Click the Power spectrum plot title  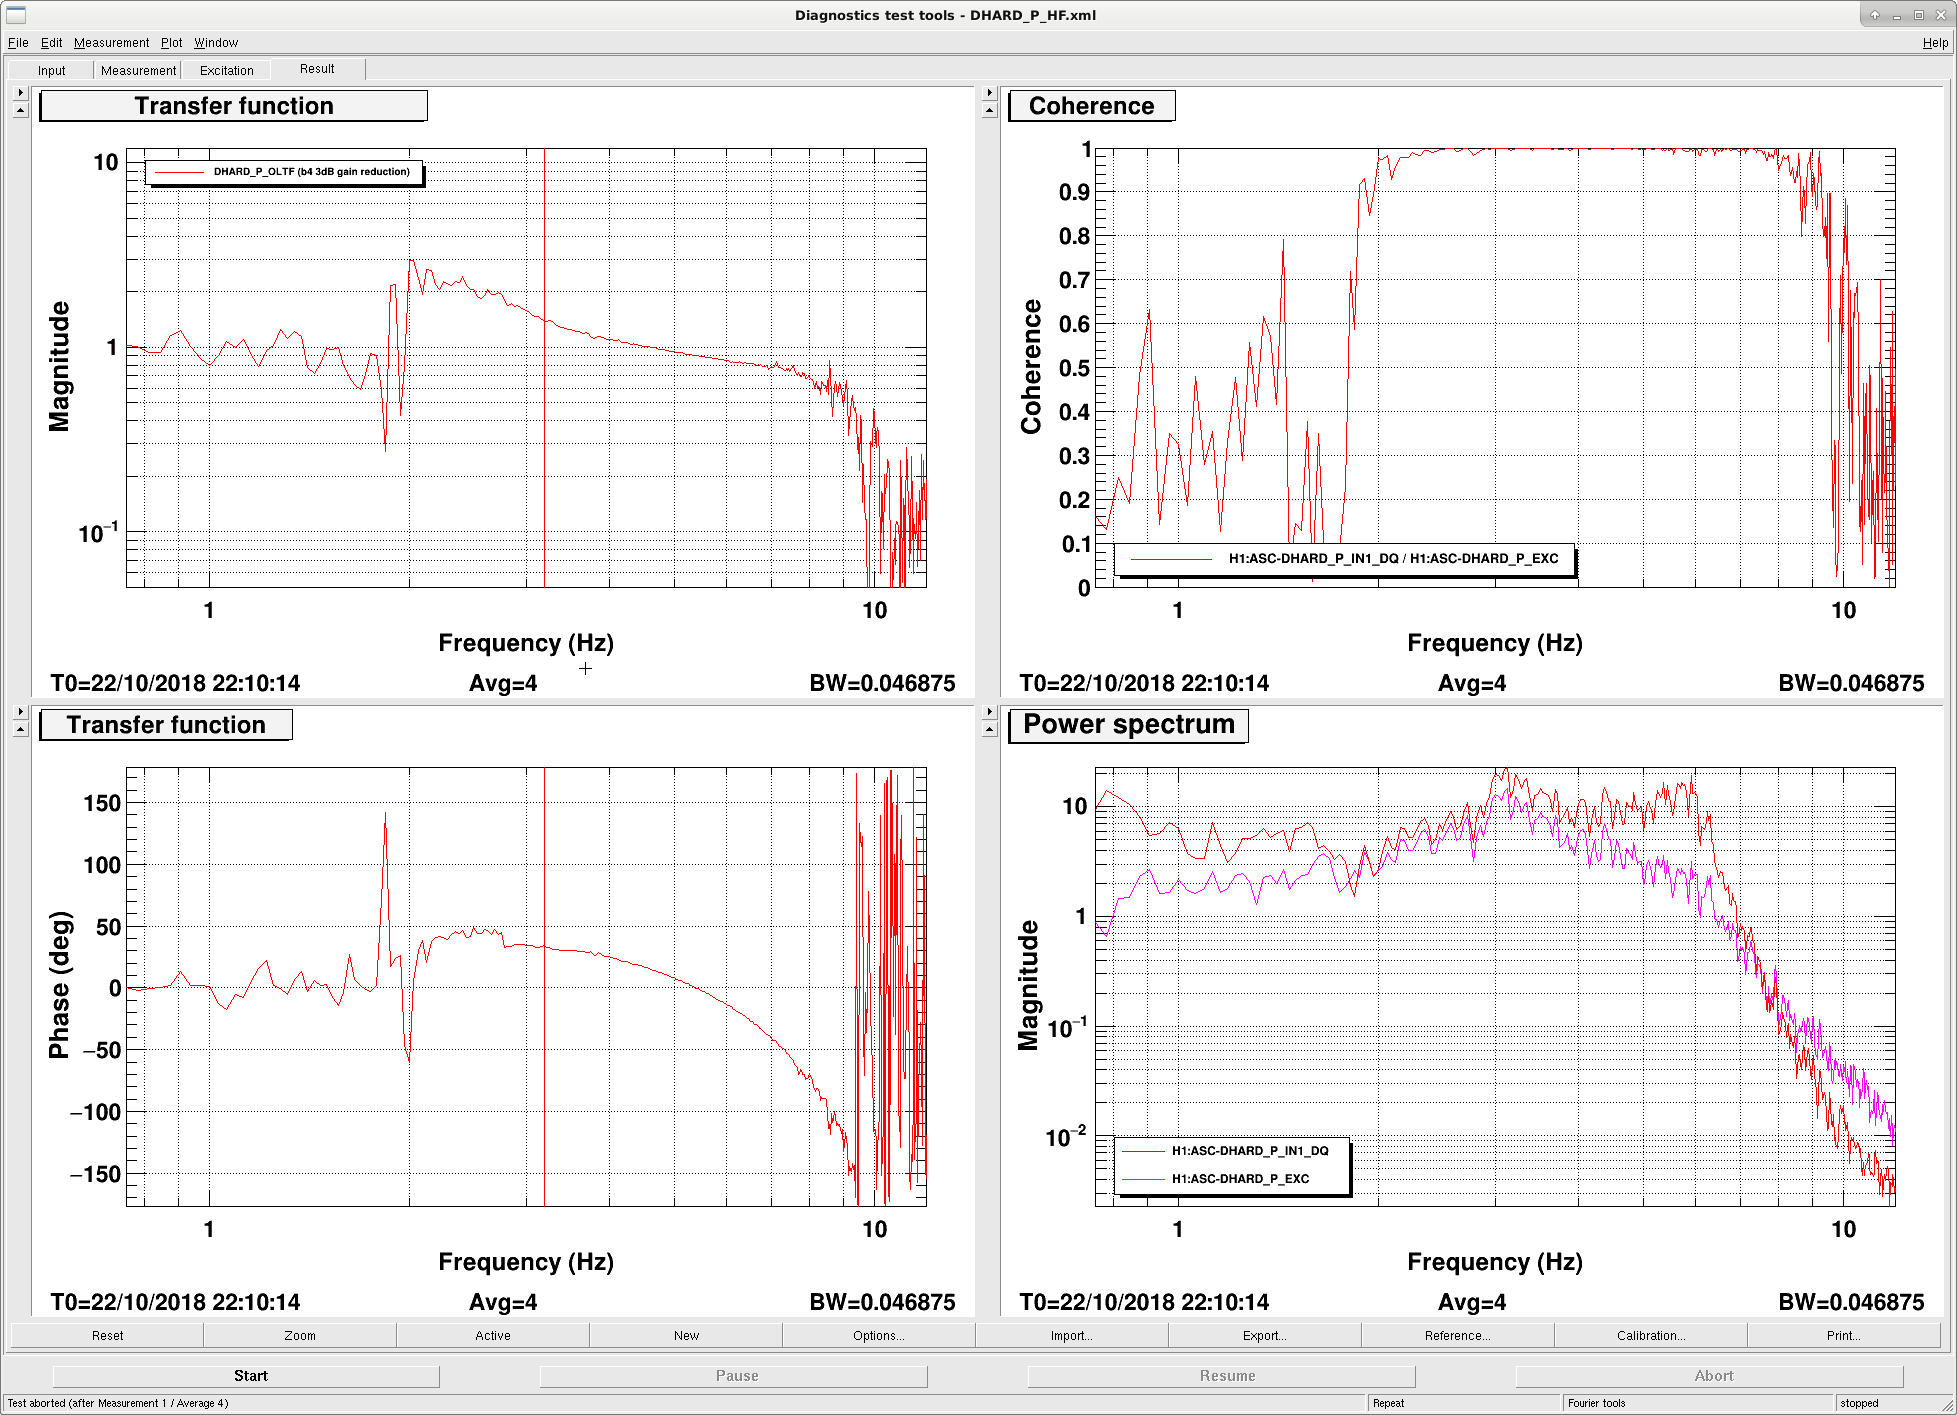pos(1128,725)
